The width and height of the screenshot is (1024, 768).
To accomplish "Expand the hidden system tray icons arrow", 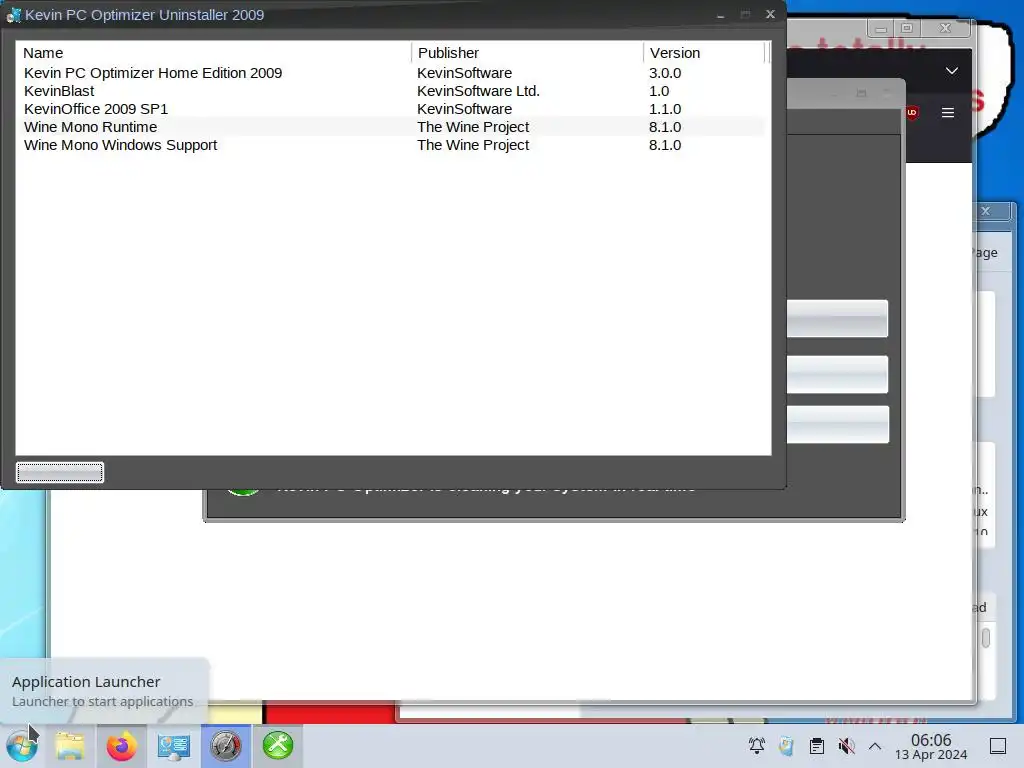I will pos(875,746).
